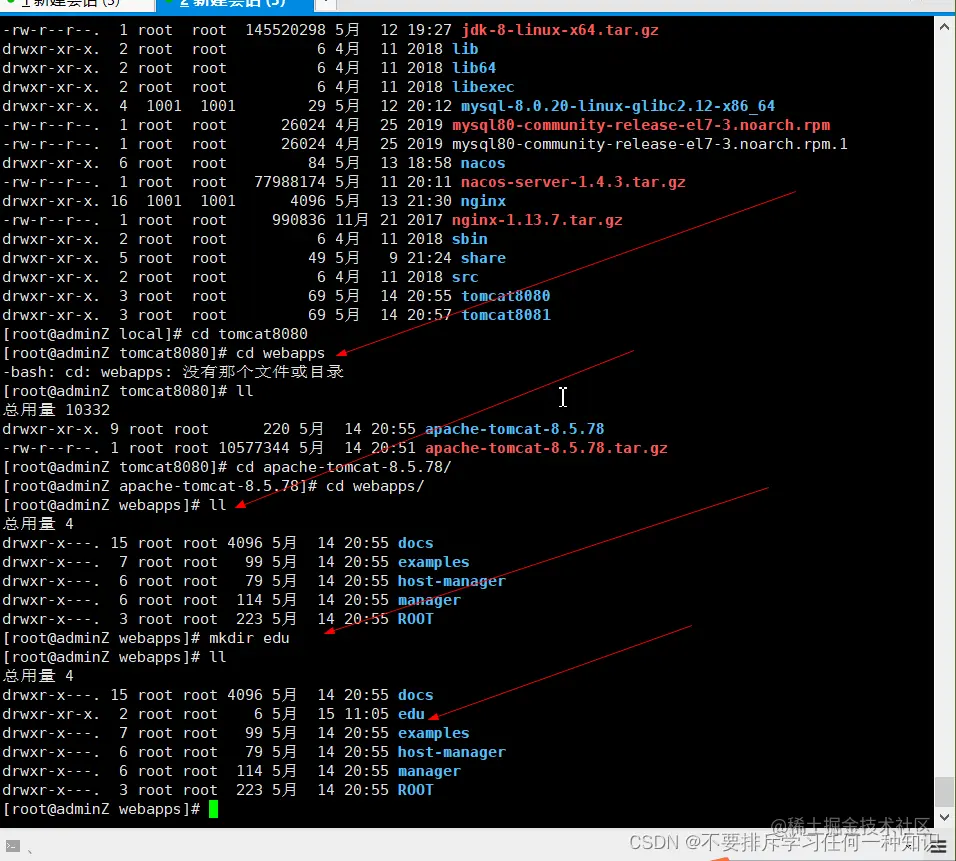Screen dimensions: 956x861
Task: Click the nacos-server-1.4.3.tar.gz file name
Action: click(x=573, y=182)
